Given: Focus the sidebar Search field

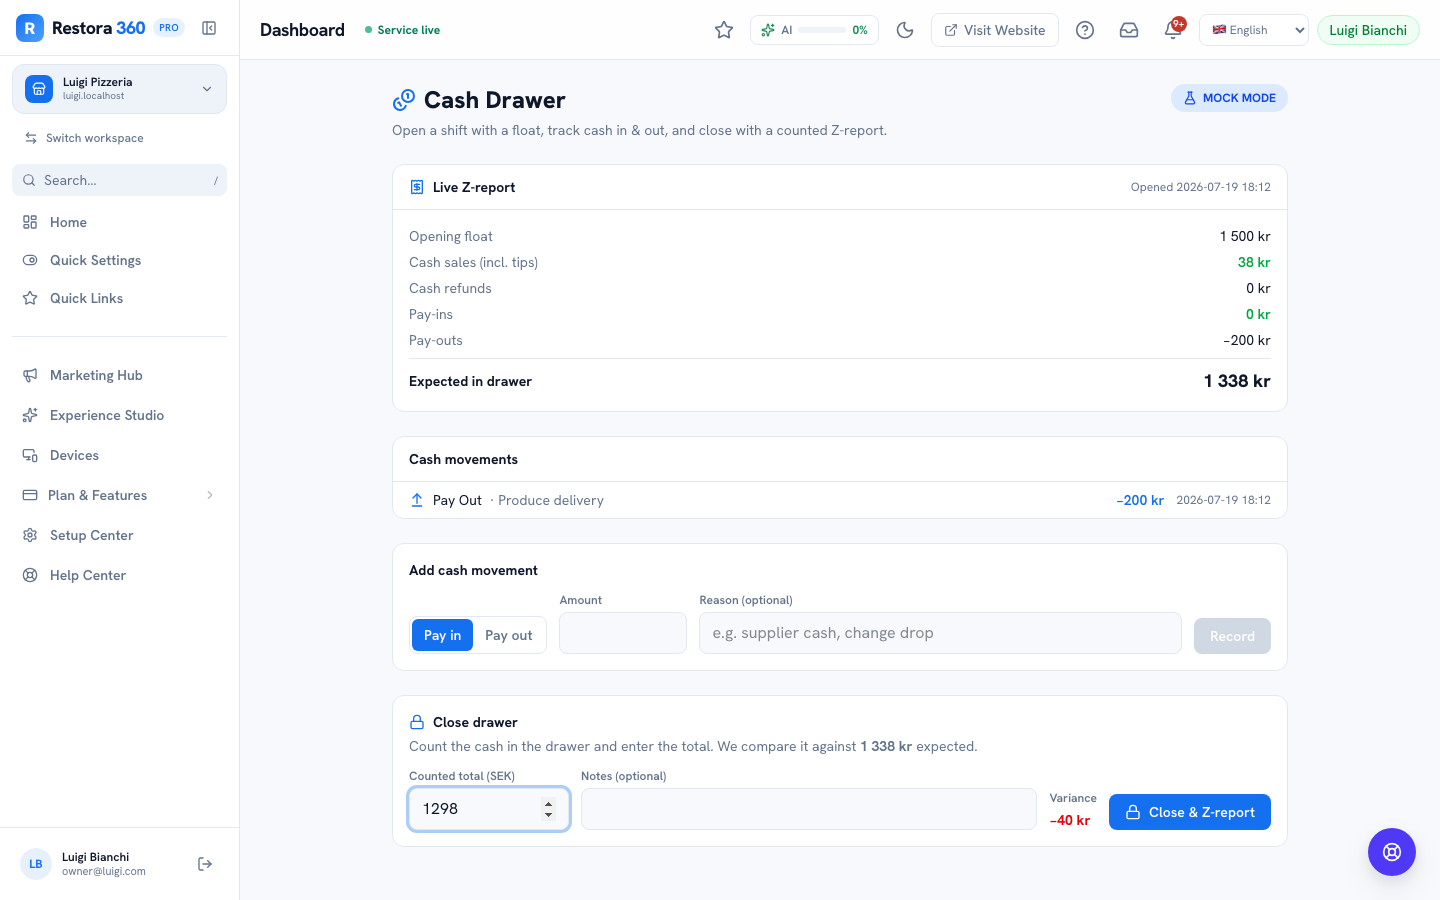Looking at the screenshot, I should pos(119,180).
